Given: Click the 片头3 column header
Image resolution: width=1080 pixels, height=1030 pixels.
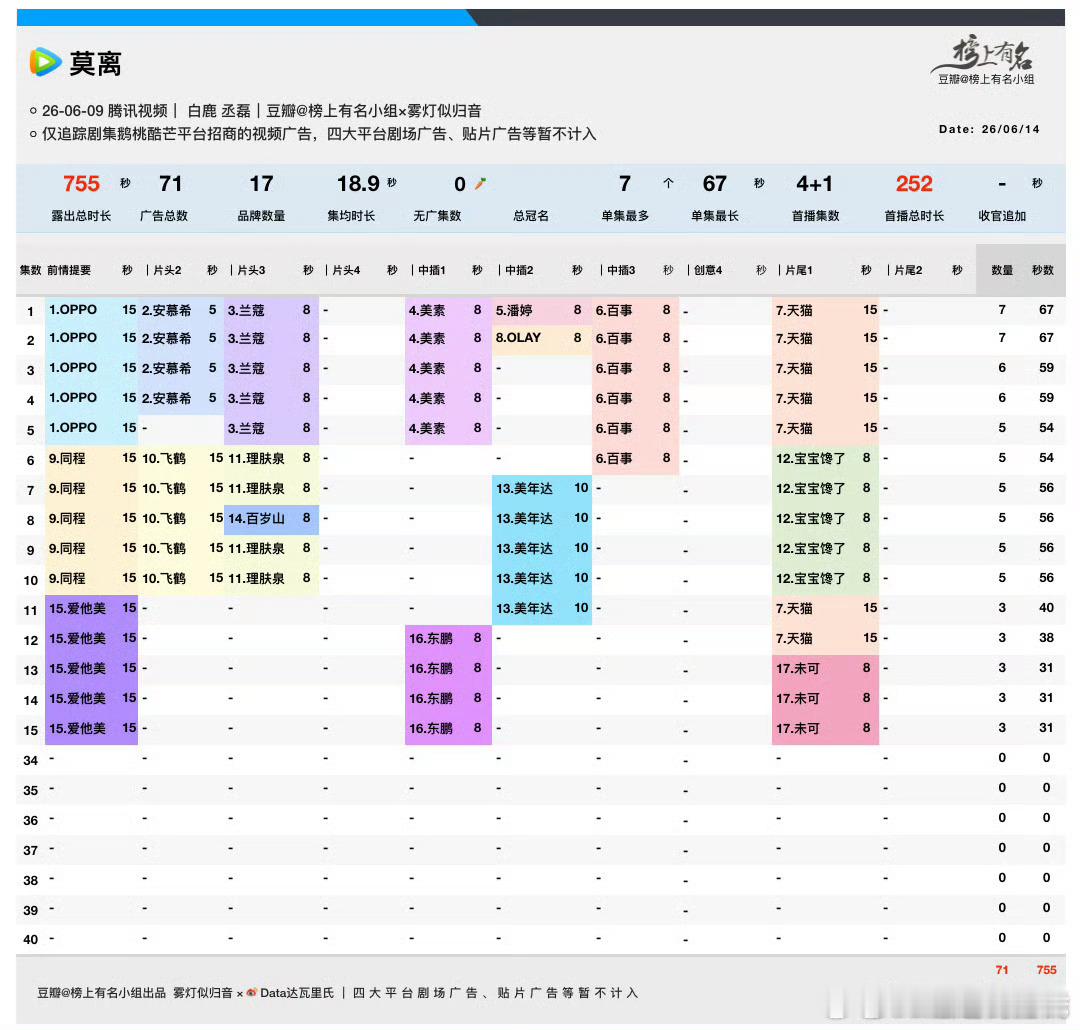Looking at the screenshot, I should click(x=251, y=270).
